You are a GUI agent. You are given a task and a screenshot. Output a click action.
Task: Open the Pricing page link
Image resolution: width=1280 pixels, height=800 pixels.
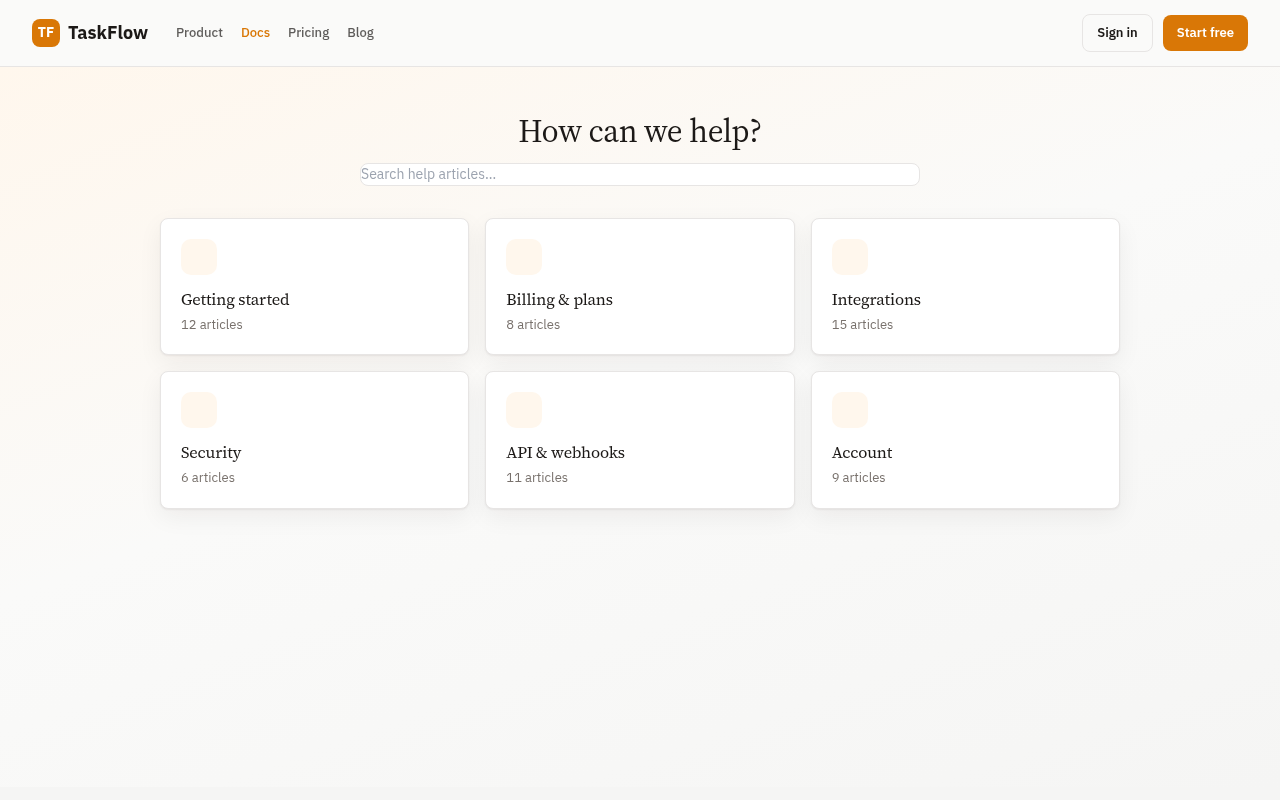(308, 33)
